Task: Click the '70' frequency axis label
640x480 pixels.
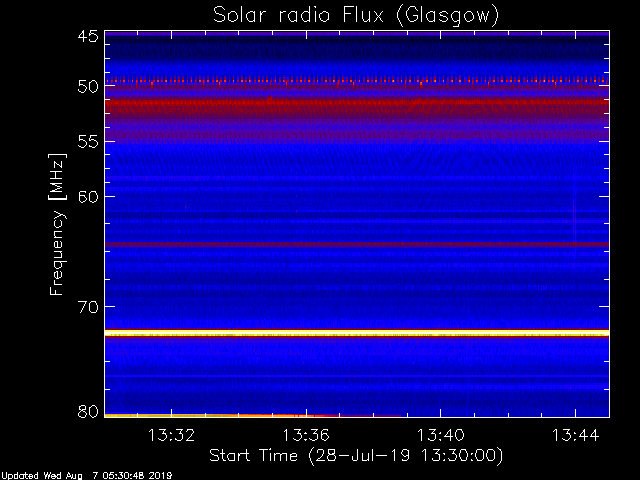Action: point(88,307)
